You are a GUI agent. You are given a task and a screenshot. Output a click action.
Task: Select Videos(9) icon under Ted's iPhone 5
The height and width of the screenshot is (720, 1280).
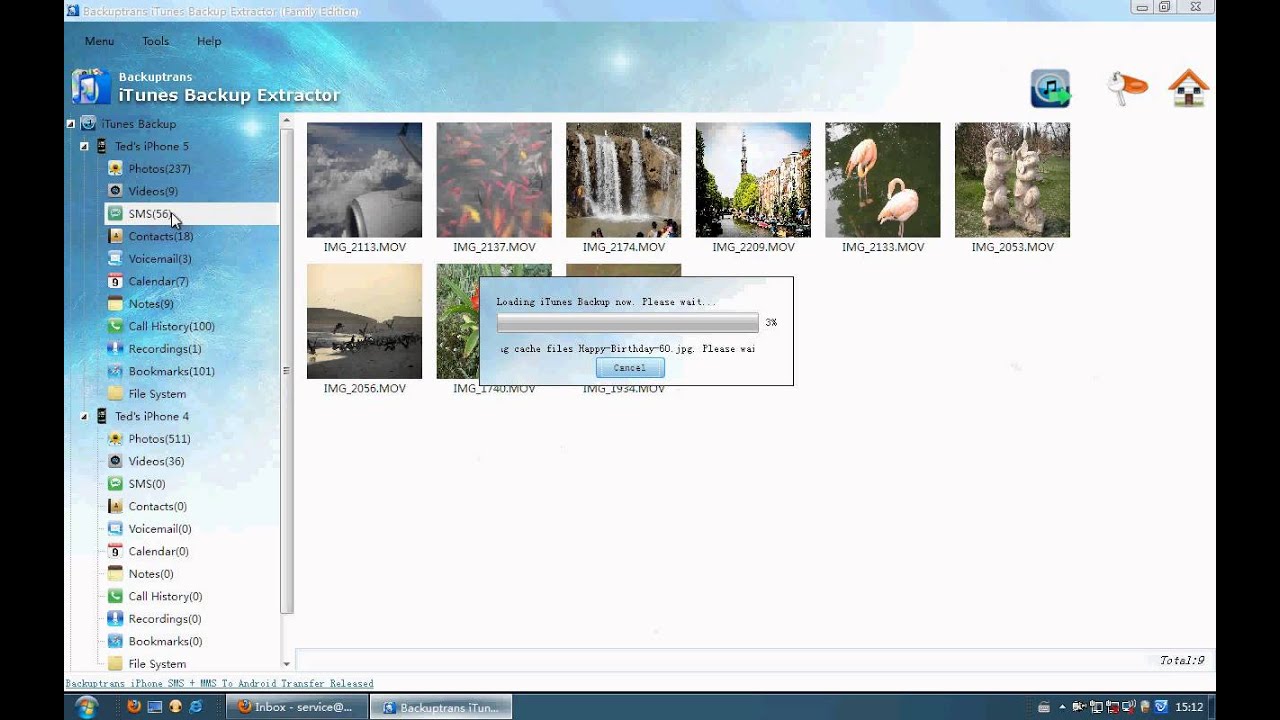coord(115,191)
